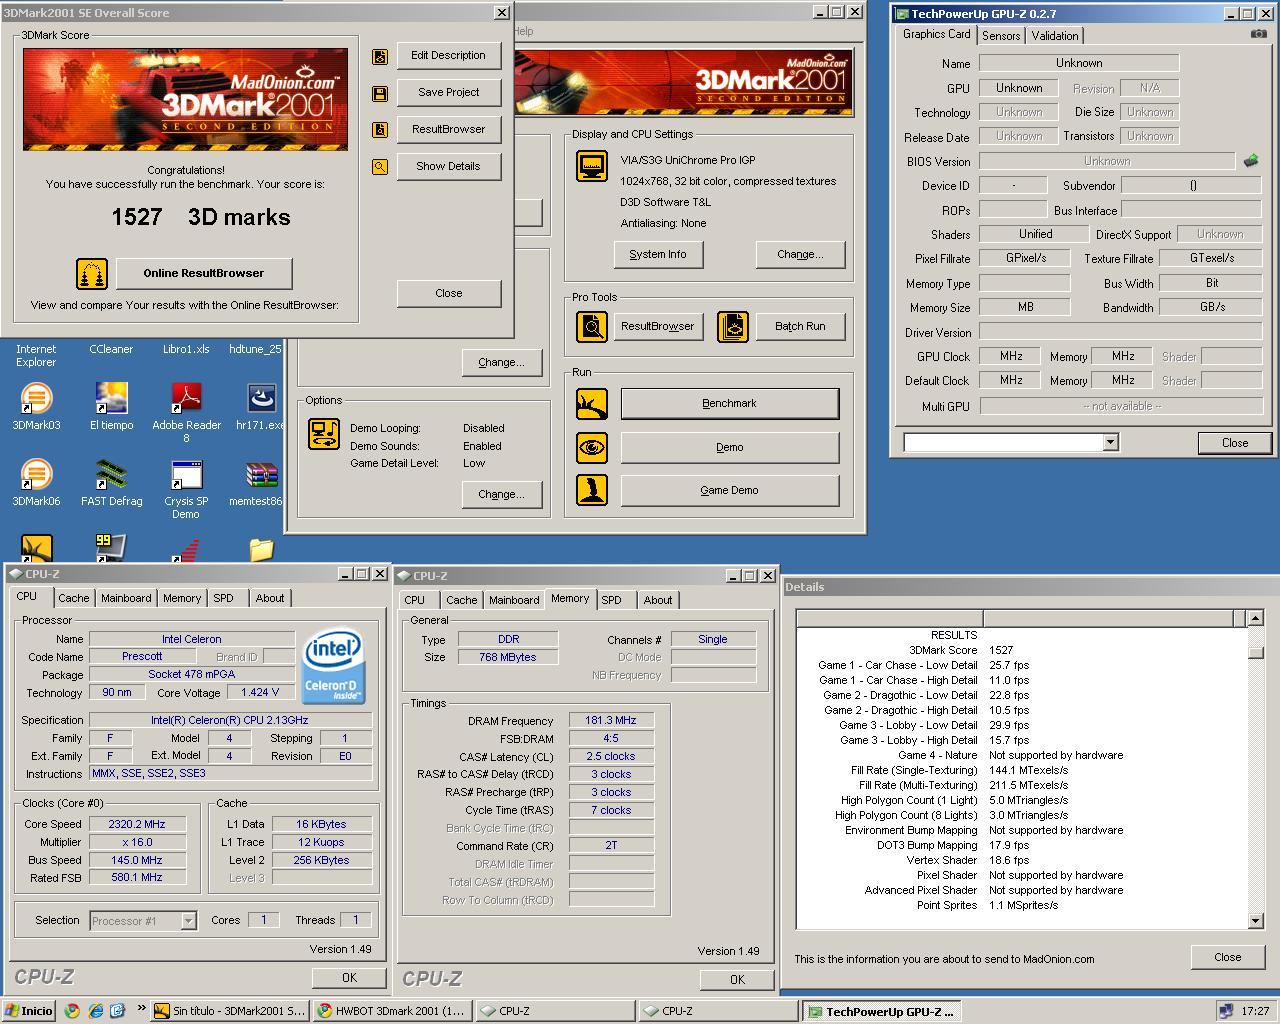This screenshot has width=1280, height=1024.
Task: Select the SPD tab in right CPU-Z
Action: click(x=611, y=600)
